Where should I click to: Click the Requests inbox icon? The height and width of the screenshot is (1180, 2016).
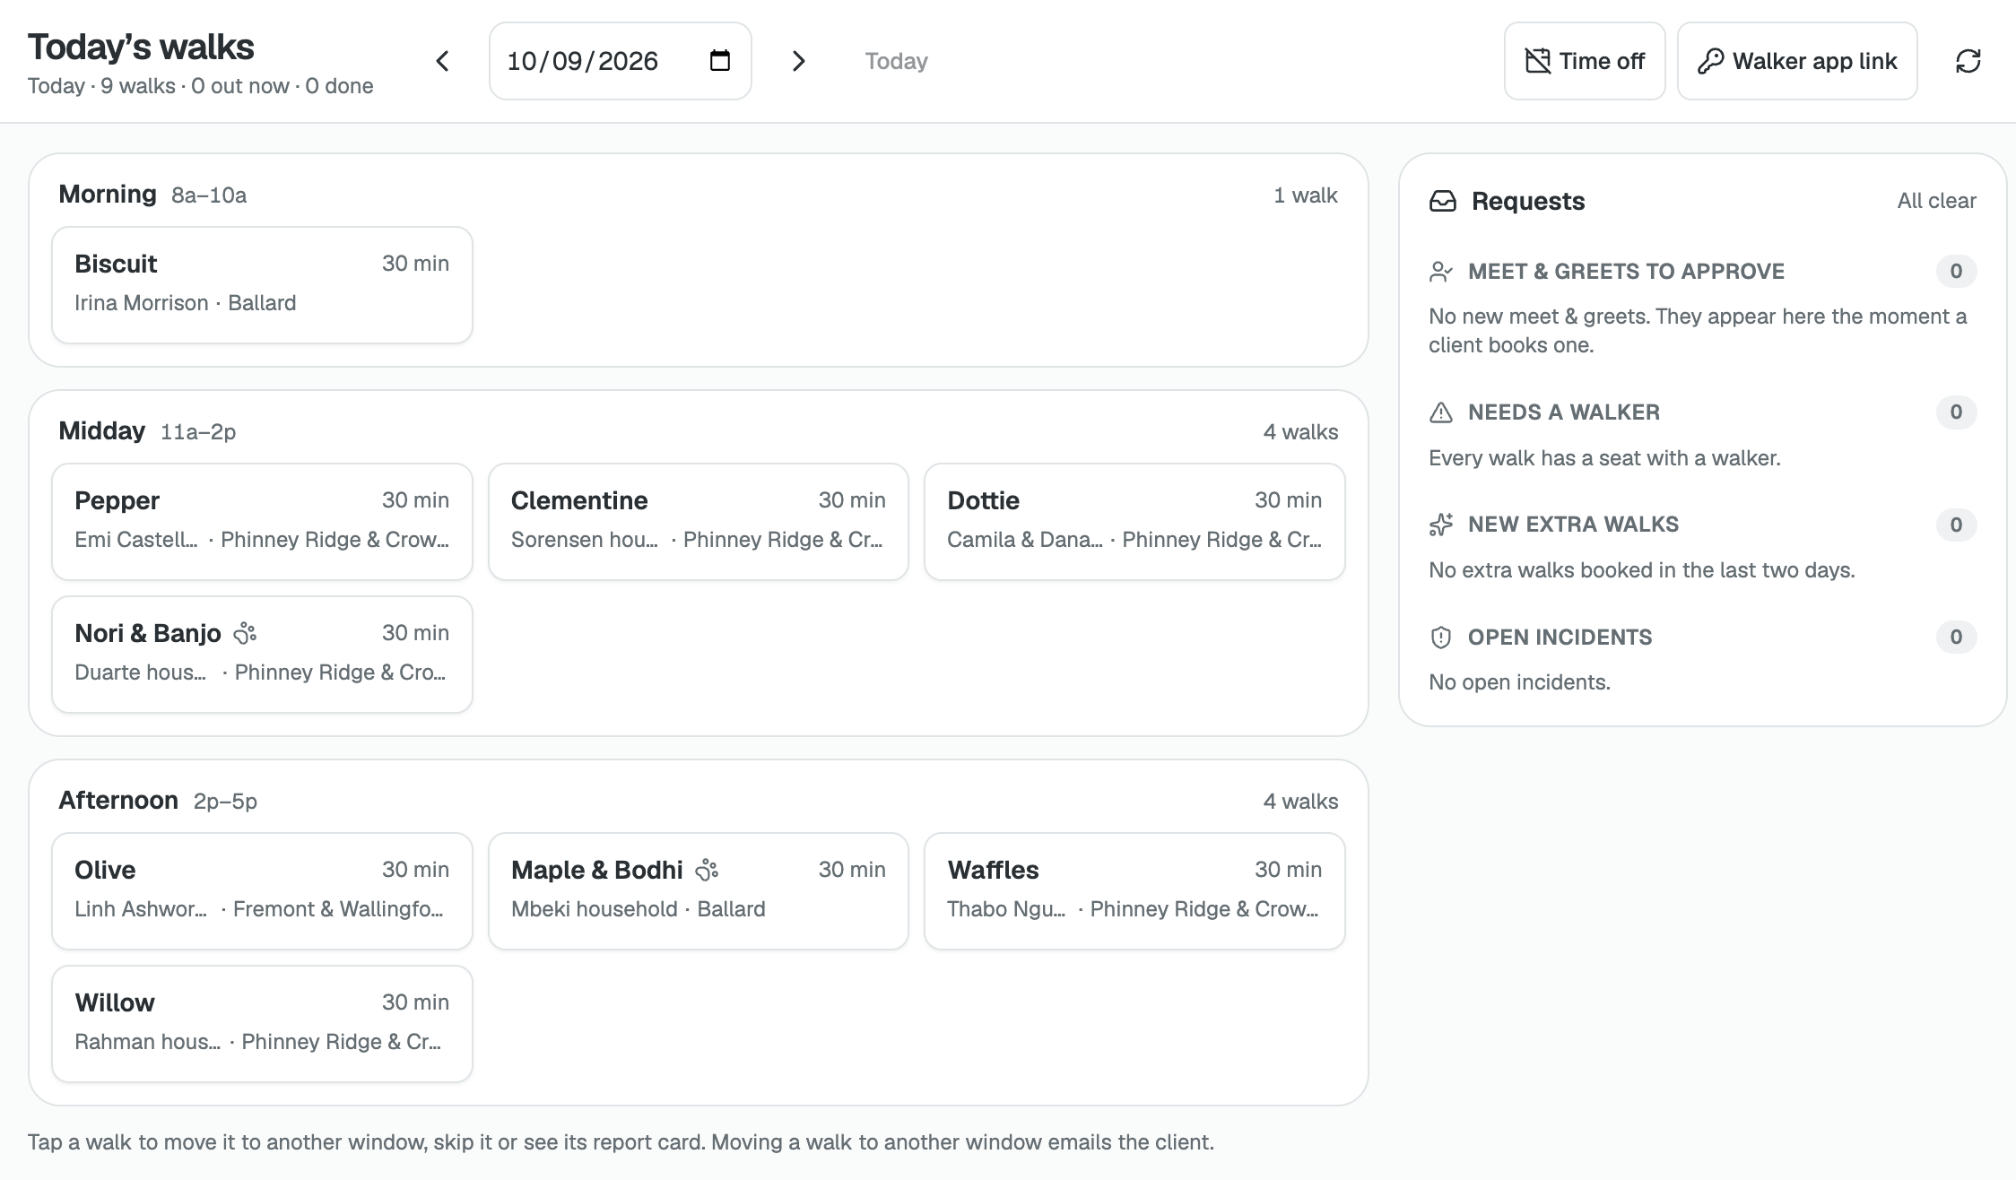click(1443, 201)
